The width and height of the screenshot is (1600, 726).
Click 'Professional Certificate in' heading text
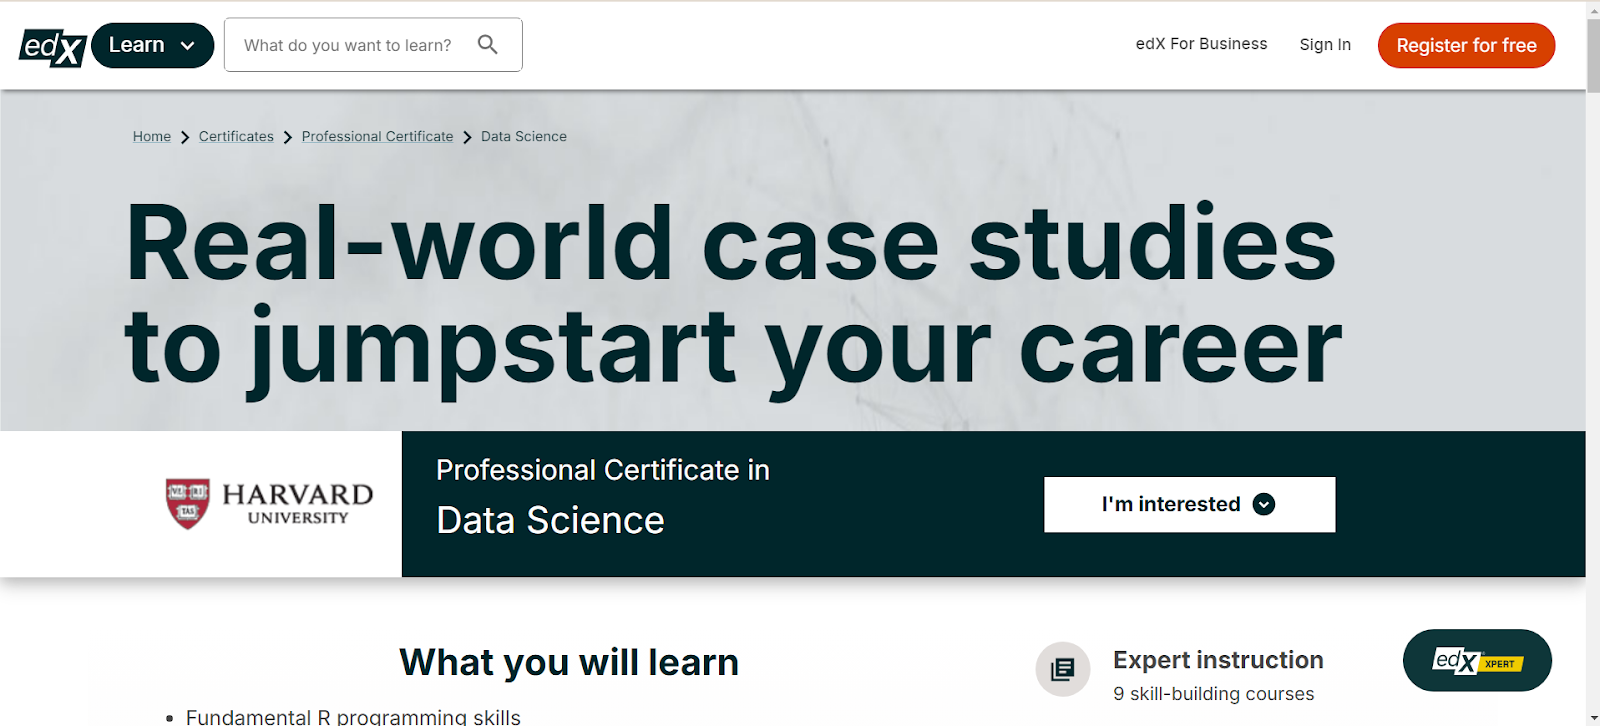(x=603, y=470)
